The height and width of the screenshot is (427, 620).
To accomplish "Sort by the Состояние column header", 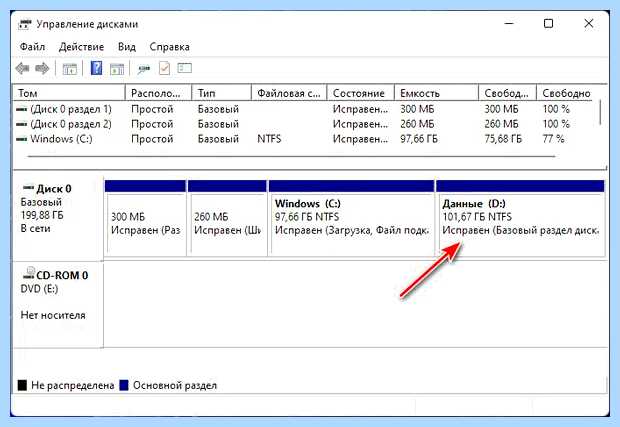I will pos(361,93).
